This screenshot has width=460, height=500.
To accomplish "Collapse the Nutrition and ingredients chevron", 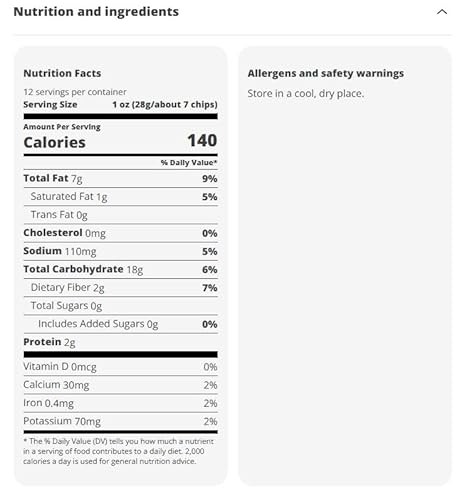I will pos(442,12).
